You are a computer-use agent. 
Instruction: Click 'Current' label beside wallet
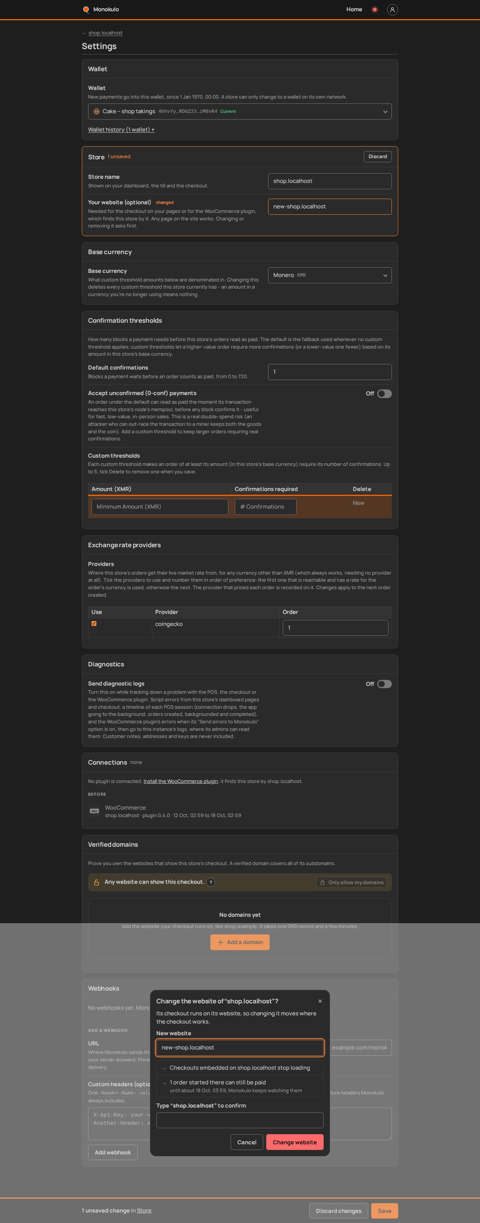tap(228, 111)
